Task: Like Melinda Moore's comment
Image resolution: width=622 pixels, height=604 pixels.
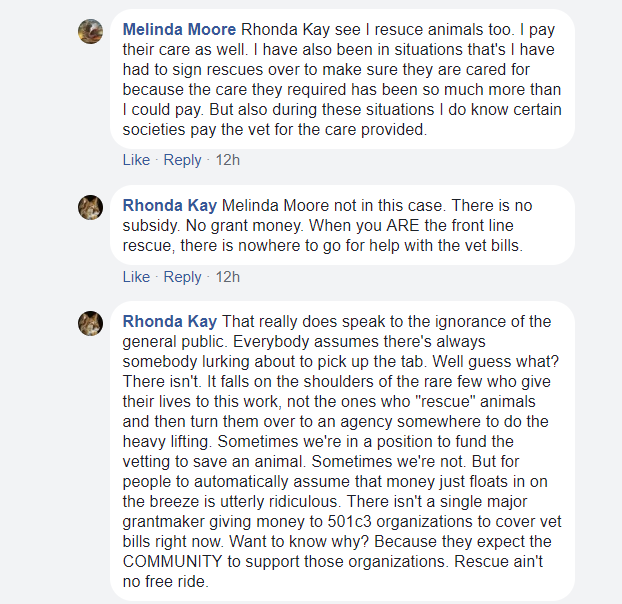Action: (x=136, y=160)
